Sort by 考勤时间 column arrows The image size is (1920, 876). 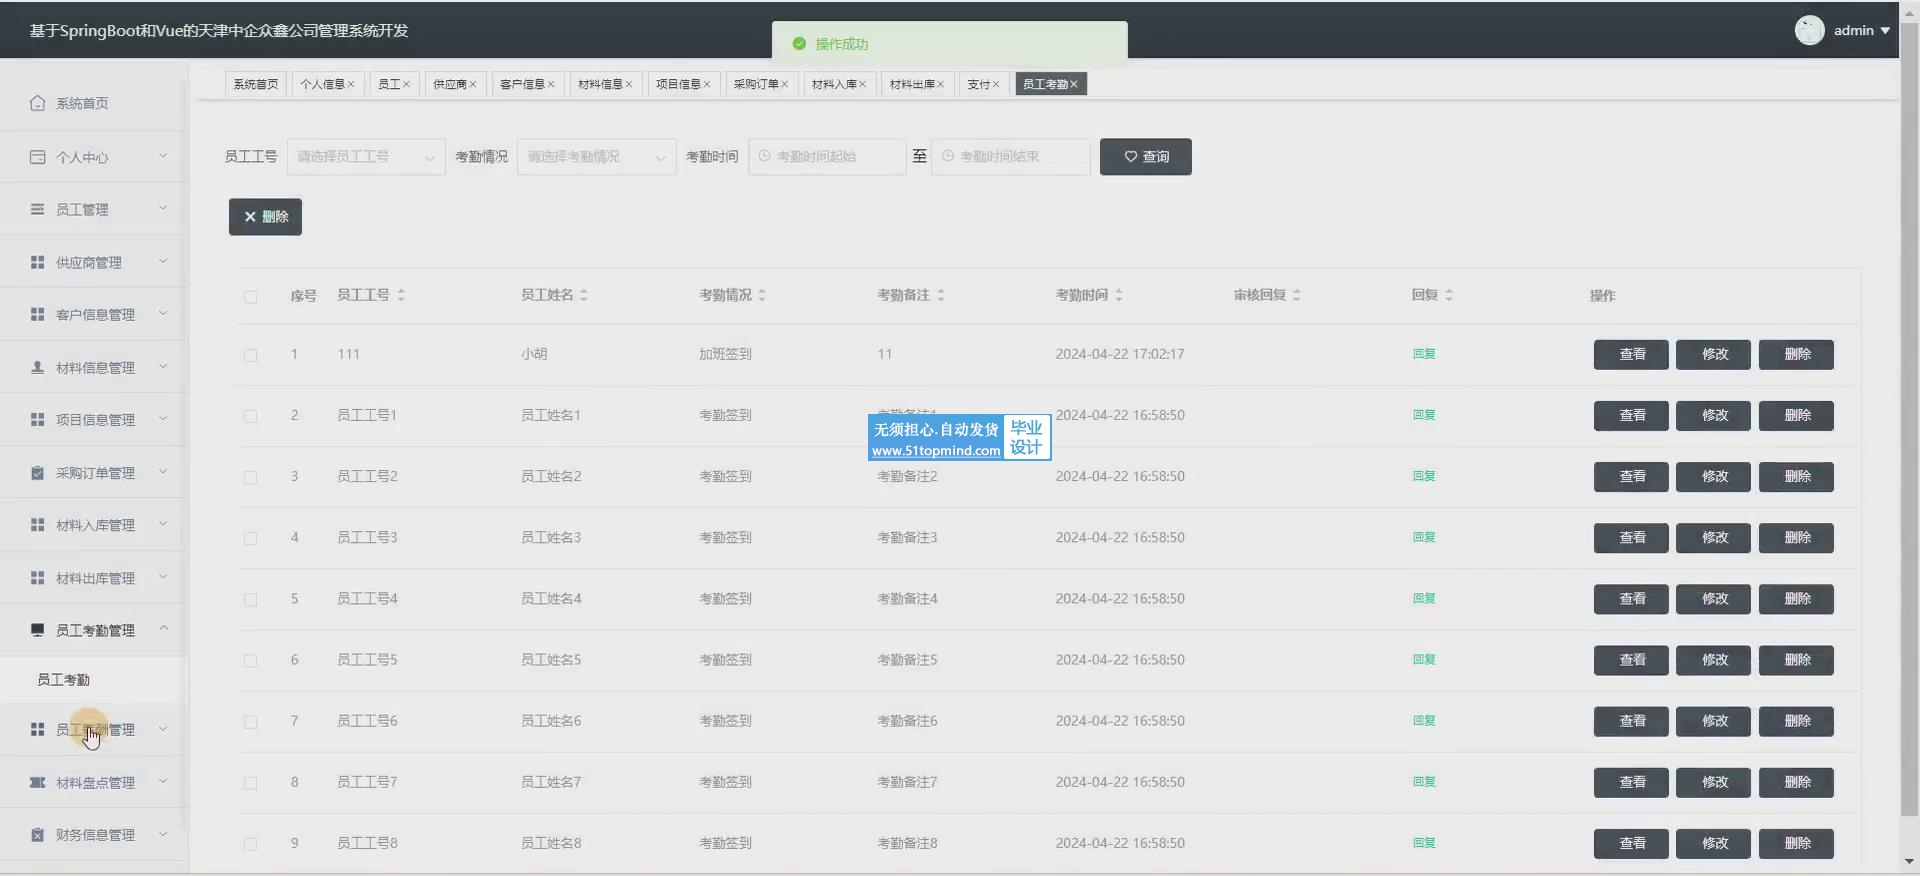pos(1119,295)
